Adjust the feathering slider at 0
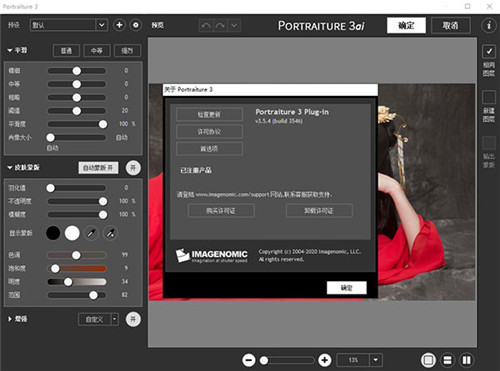The height and width of the screenshot is (371, 500). (77, 188)
